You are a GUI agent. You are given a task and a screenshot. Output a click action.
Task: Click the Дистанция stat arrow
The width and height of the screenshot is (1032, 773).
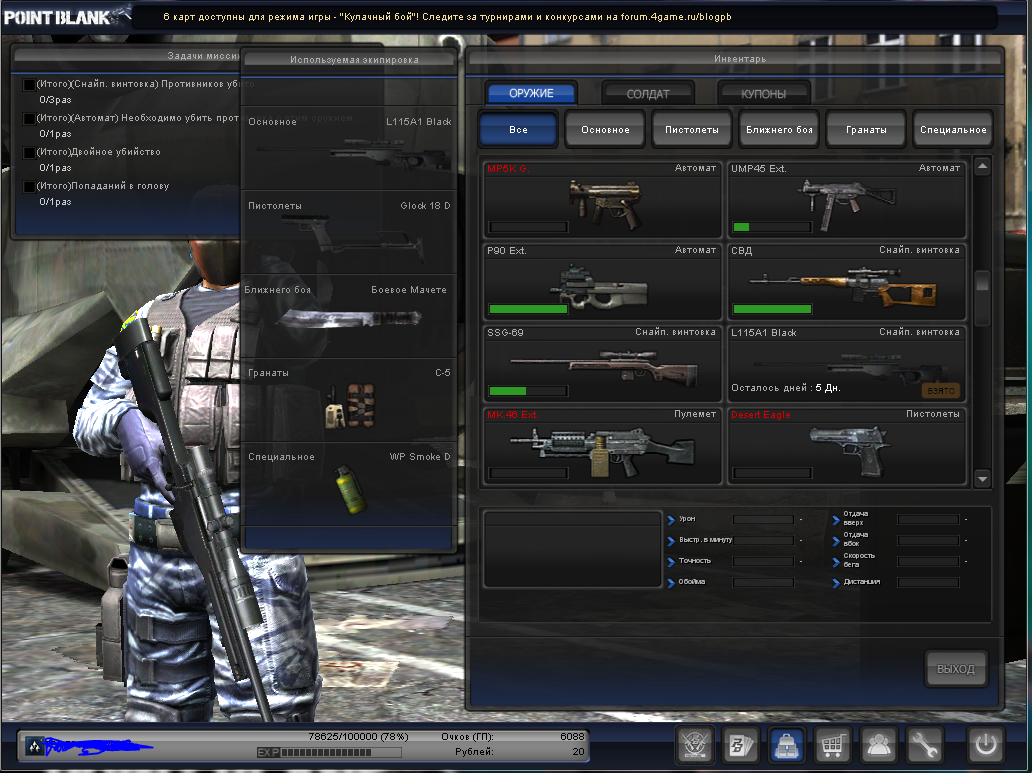click(836, 583)
